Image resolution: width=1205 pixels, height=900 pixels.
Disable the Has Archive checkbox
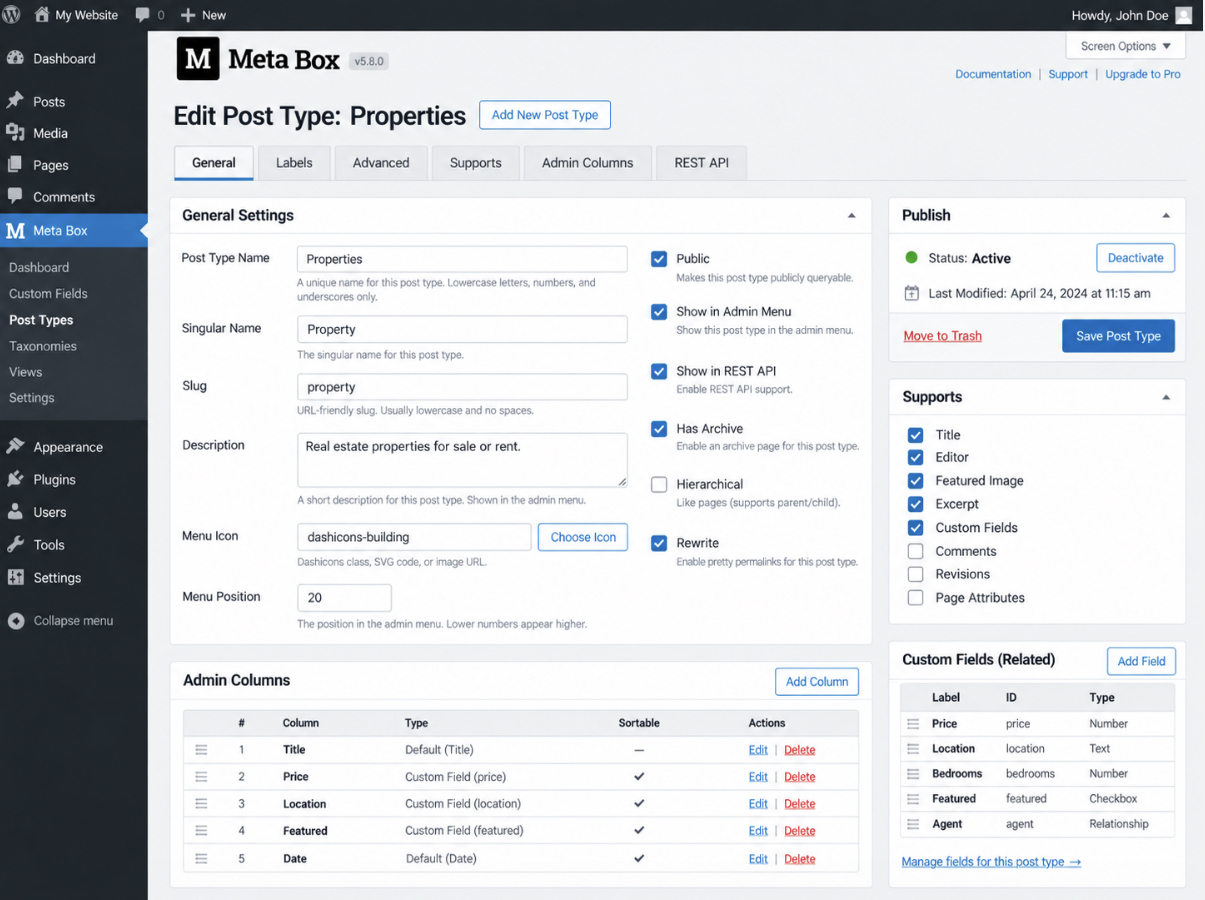pyautogui.click(x=659, y=429)
